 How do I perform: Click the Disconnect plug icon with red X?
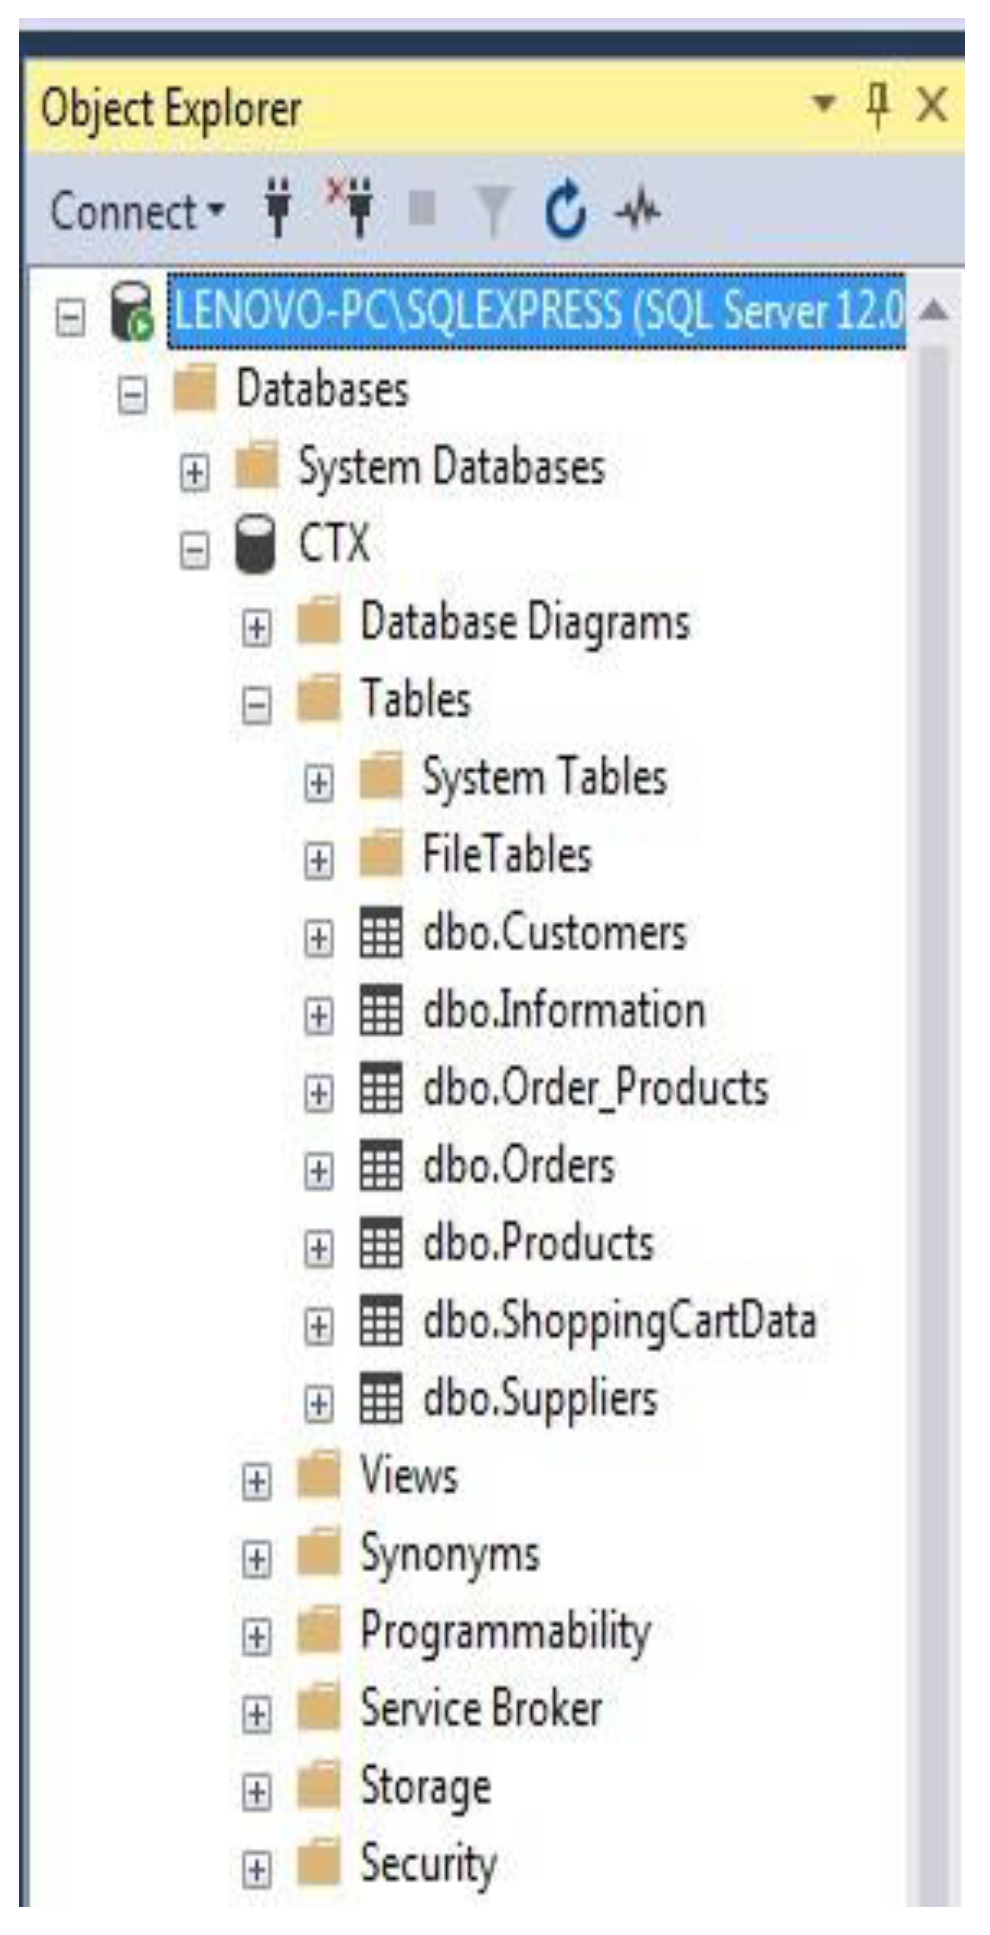pos(352,206)
